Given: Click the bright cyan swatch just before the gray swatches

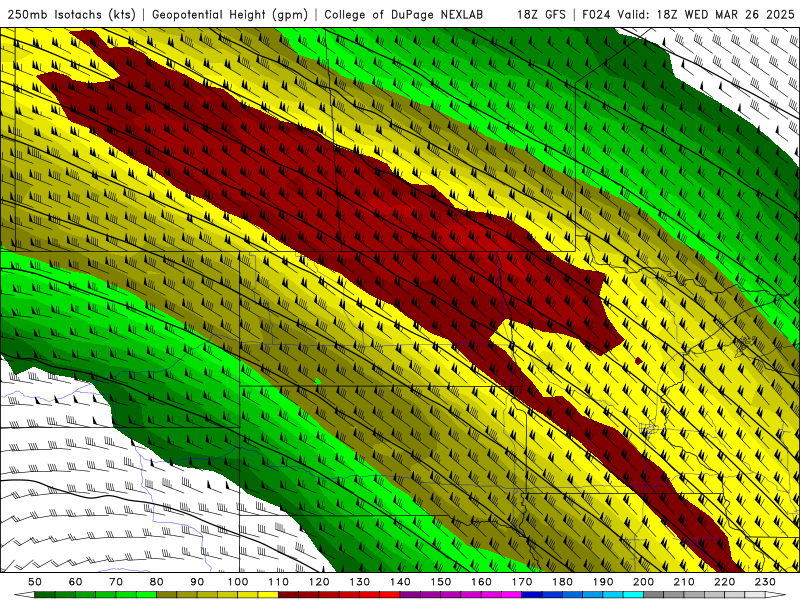Looking at the screenshot, I should click(x=633, y=595).
